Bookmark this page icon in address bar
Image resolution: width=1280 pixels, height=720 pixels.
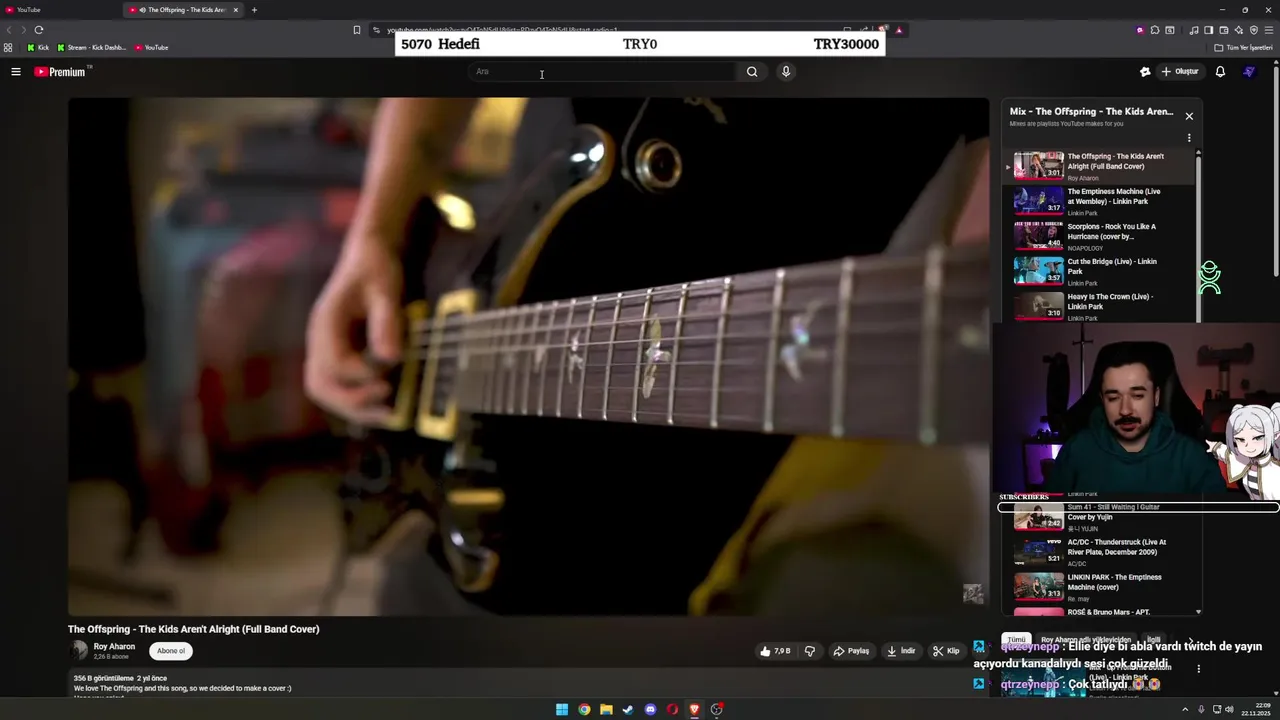click(x=357, y=30)
